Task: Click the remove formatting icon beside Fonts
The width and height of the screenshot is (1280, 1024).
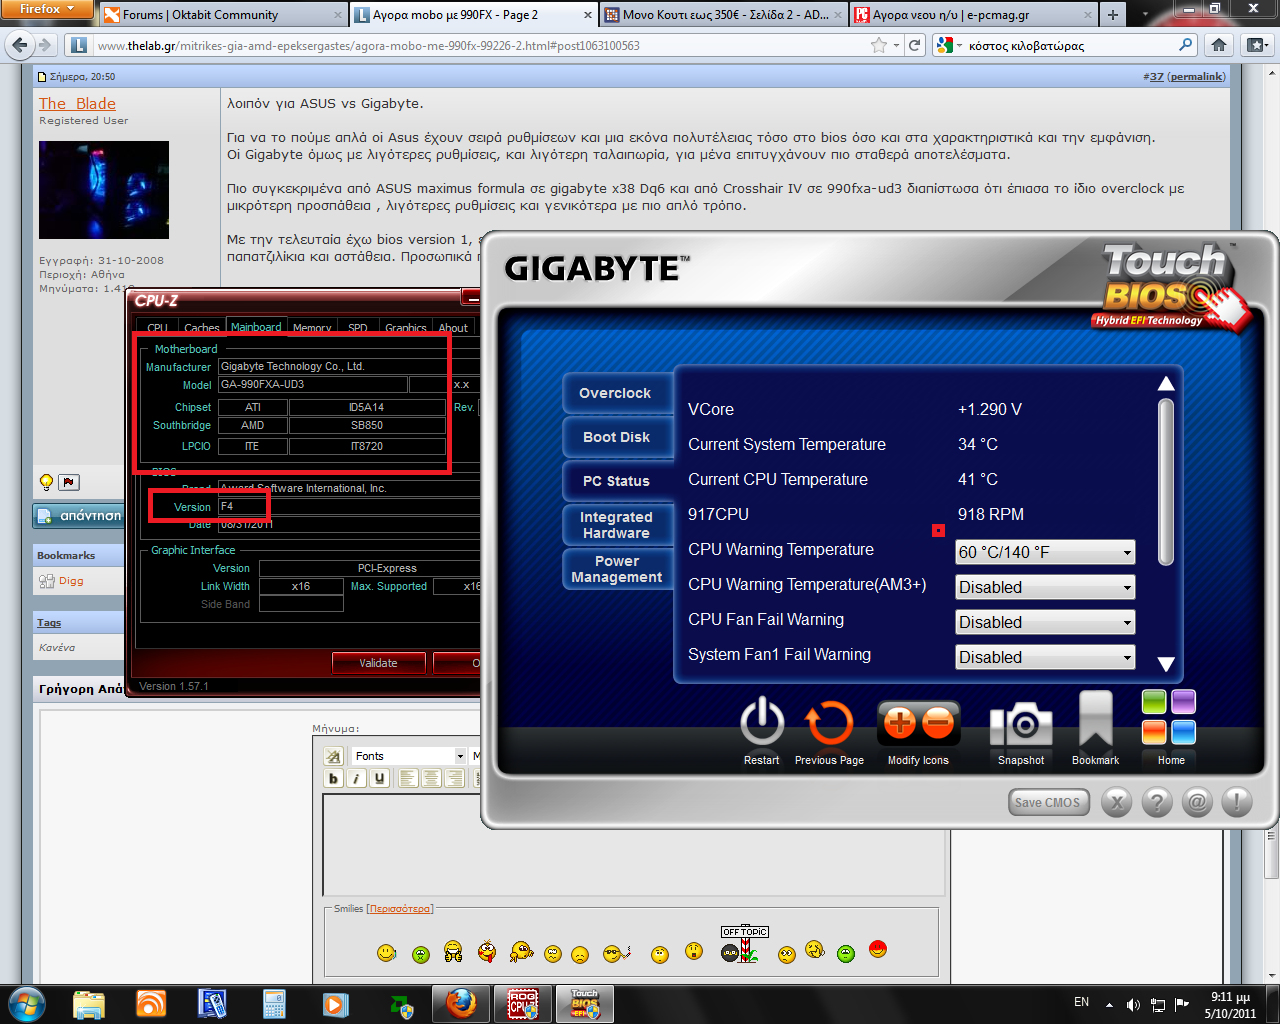Action: pos(334,756)
